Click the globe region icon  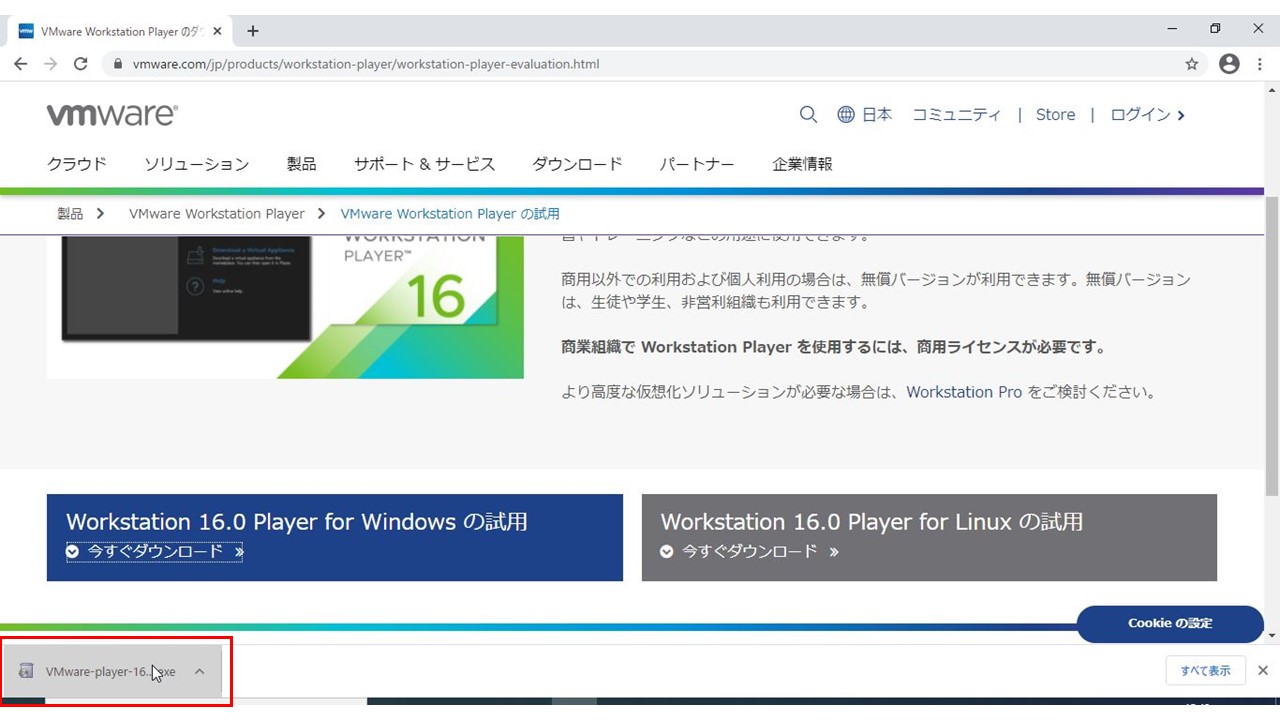pos(846,115)
